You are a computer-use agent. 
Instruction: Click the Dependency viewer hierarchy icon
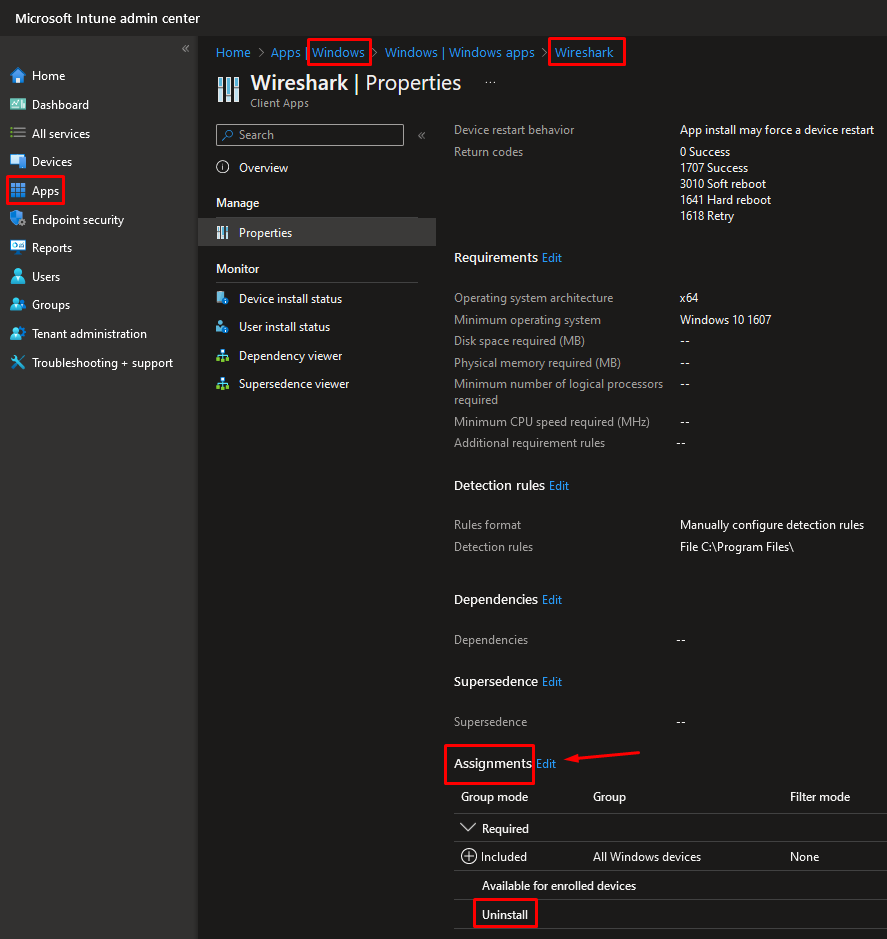point(223,355)
